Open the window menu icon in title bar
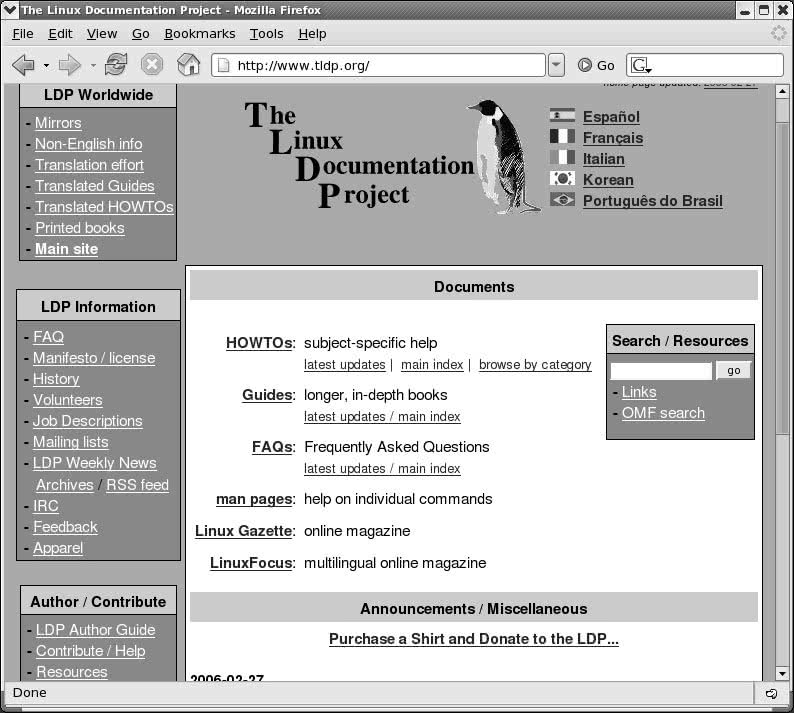The width and height of the screenshot is (794, 713). tap(10, 10)
